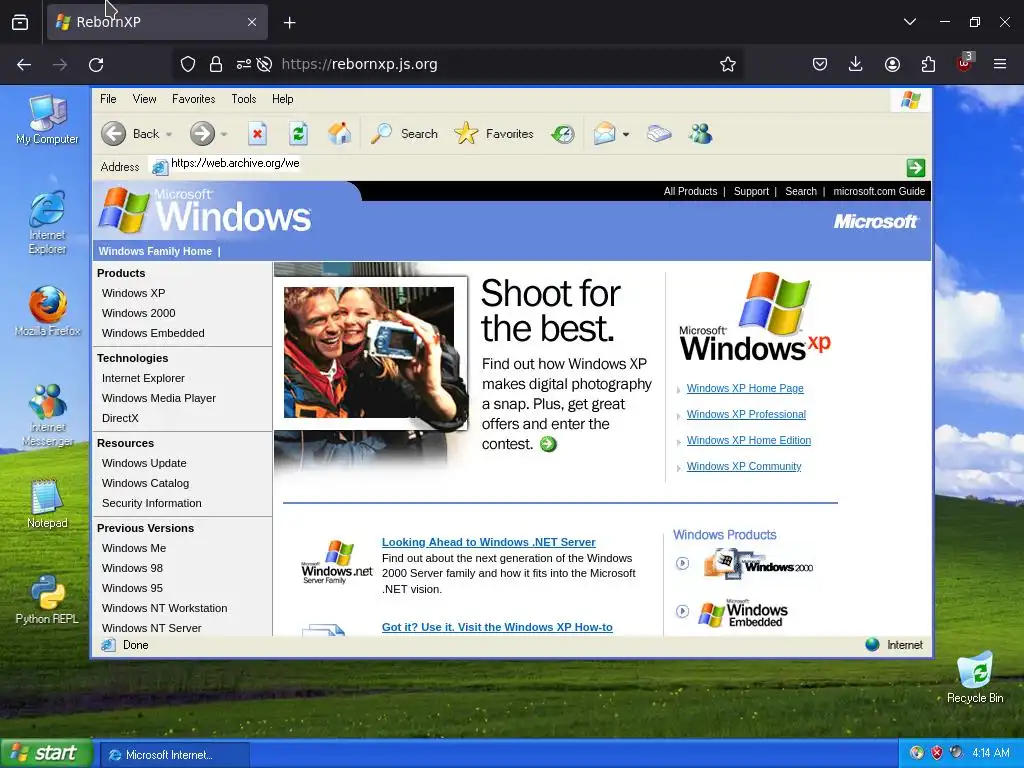Refresh the page in Internet Explorer toolbar
The width and height of the screenshot is (1024, 768).
(x=298, y=134)
